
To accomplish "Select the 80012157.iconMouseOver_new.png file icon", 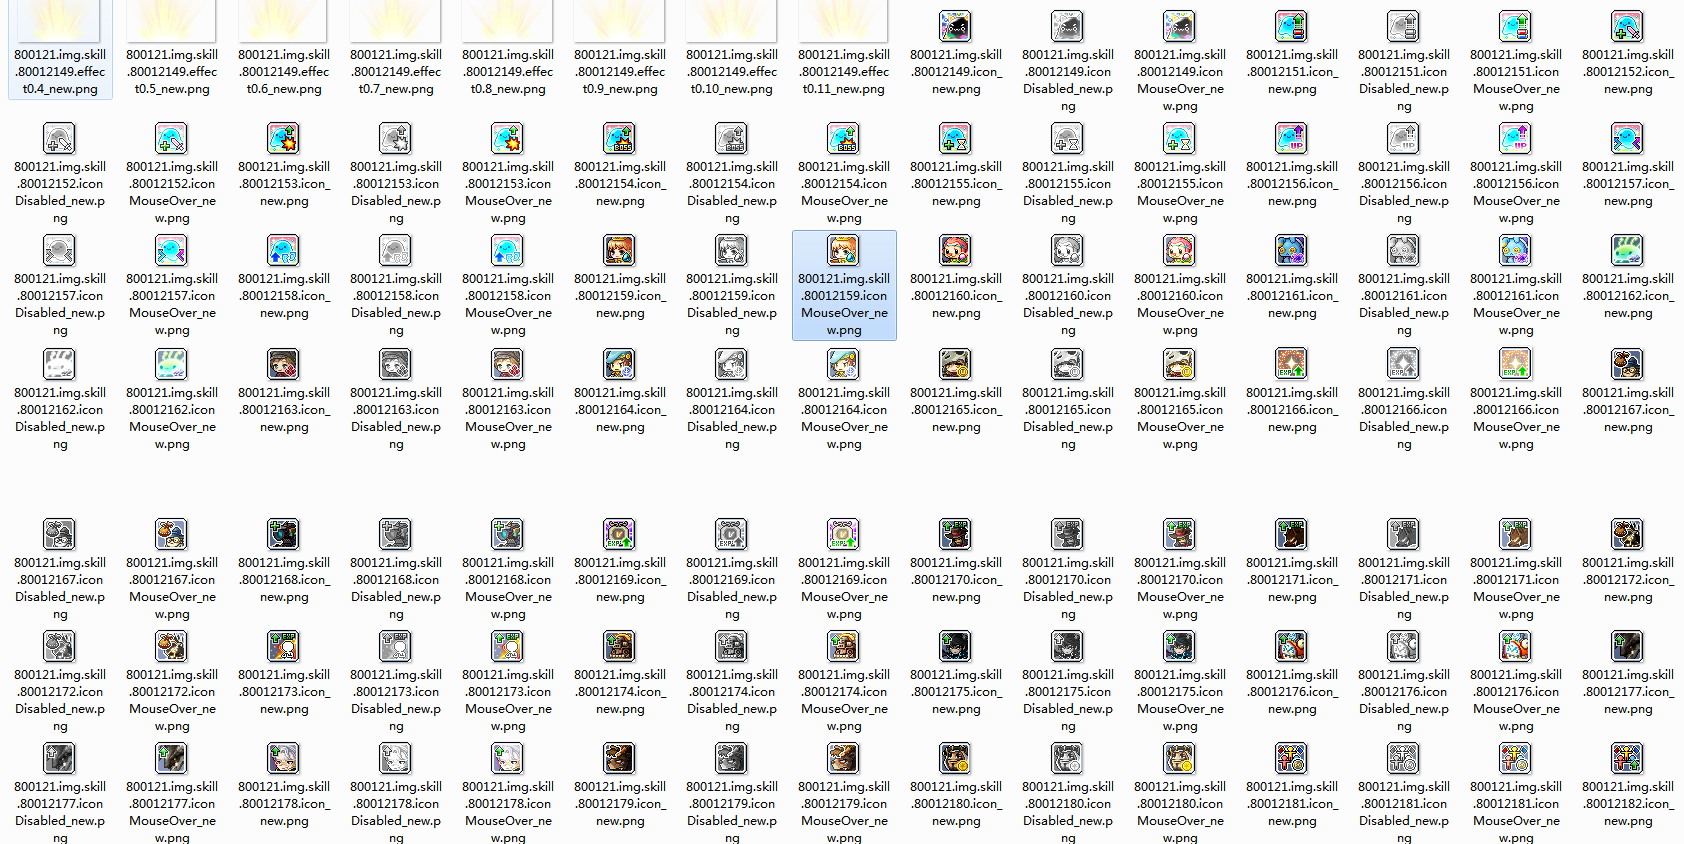I will coord(172,250).
